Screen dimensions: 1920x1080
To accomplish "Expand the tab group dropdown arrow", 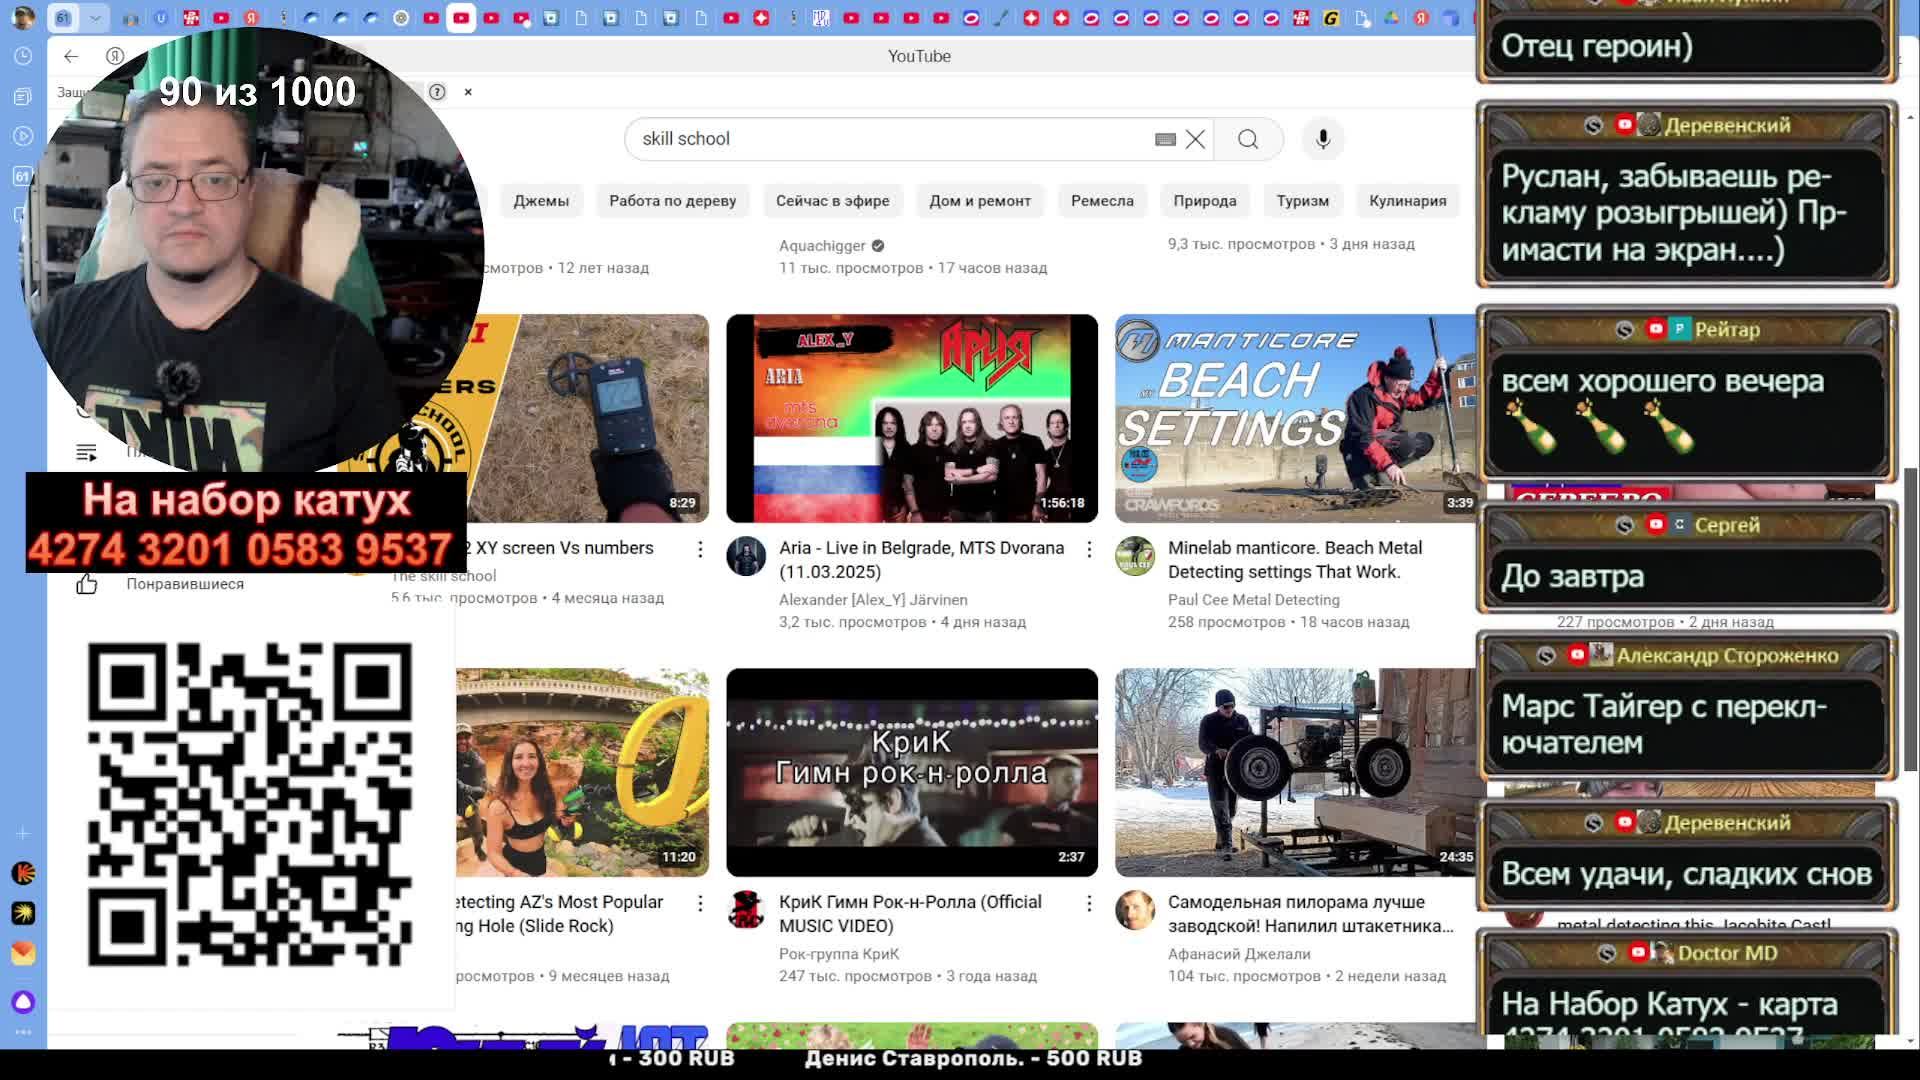I will 95,18.
